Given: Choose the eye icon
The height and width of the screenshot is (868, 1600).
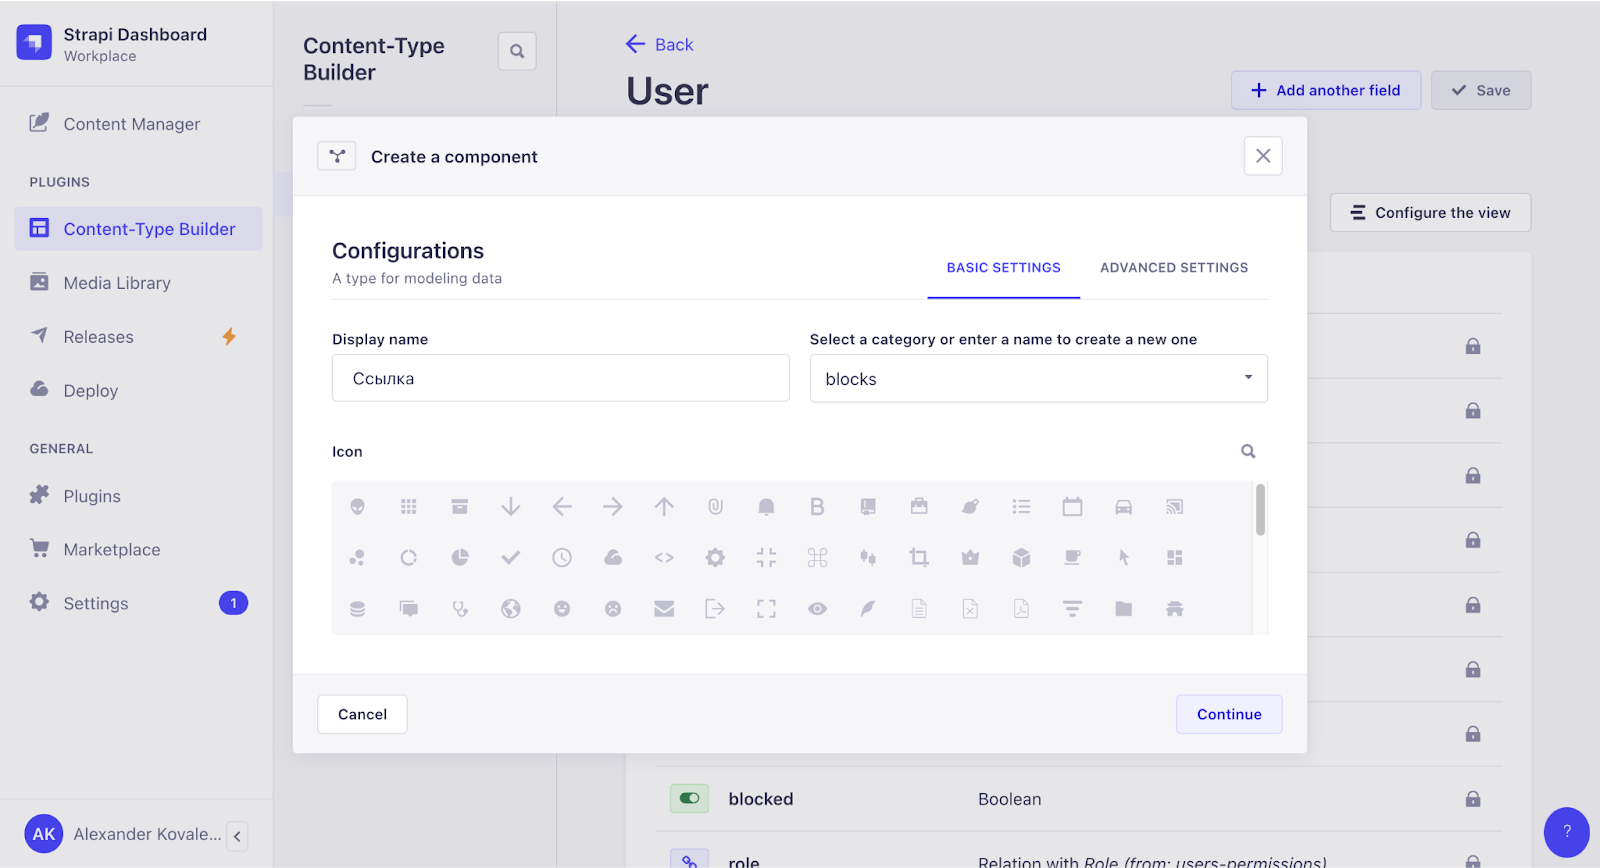Looking at the screenshot, I should 817,609.
